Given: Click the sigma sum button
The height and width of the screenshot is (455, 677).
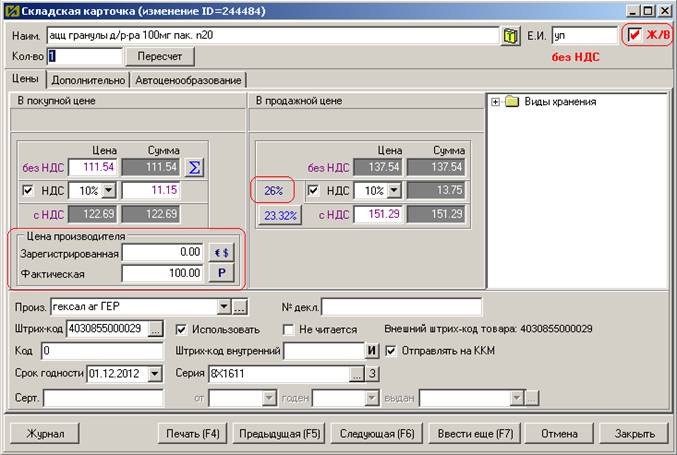Looking at the screenshot, I should pyautogui.click(x=195, y=167).
